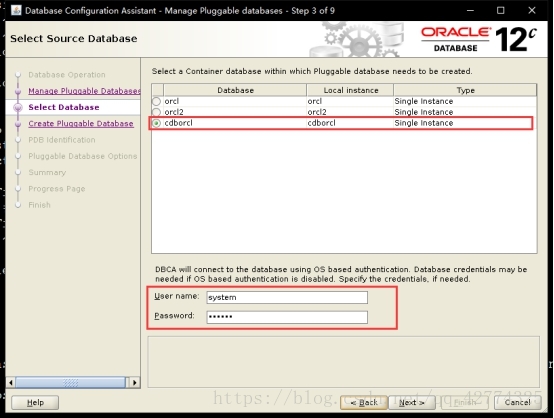Click the Password input field
The image size is (554, 418).
287,317
